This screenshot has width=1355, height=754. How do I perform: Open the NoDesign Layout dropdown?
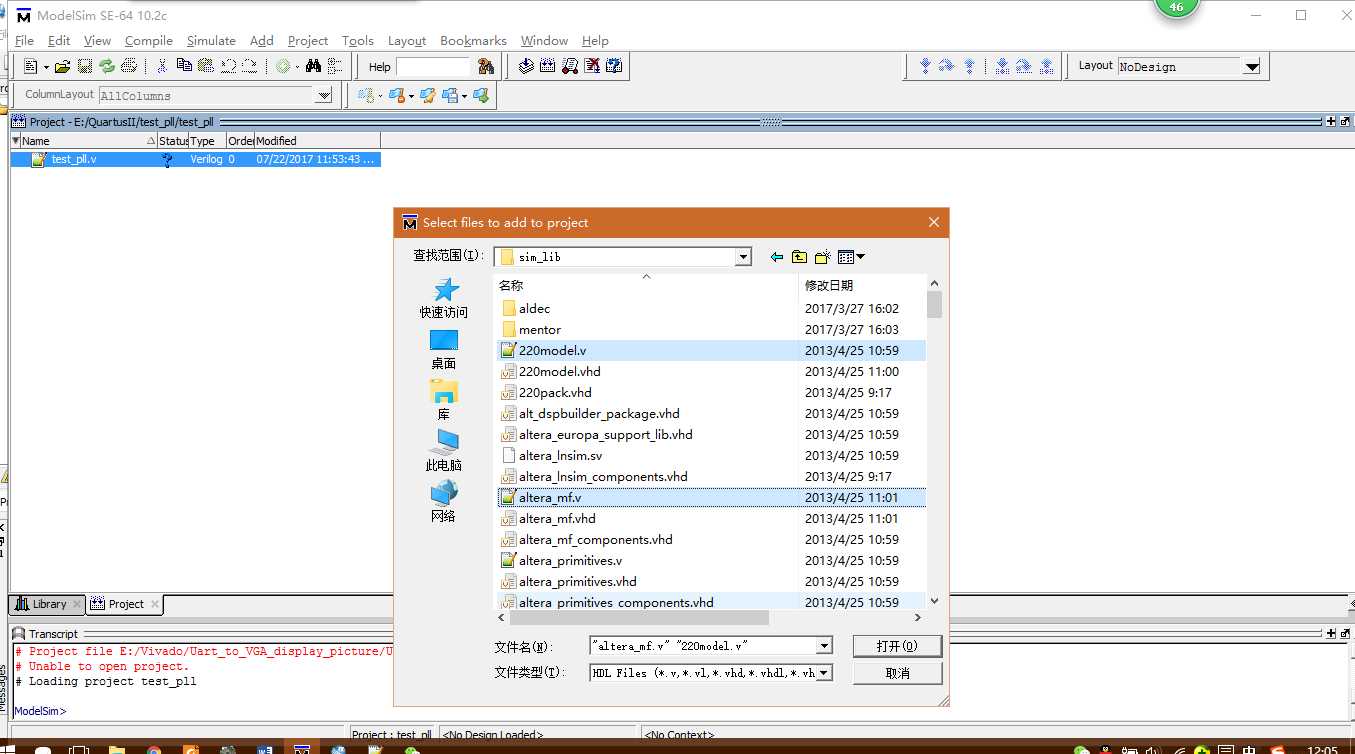click(1251, 67)
